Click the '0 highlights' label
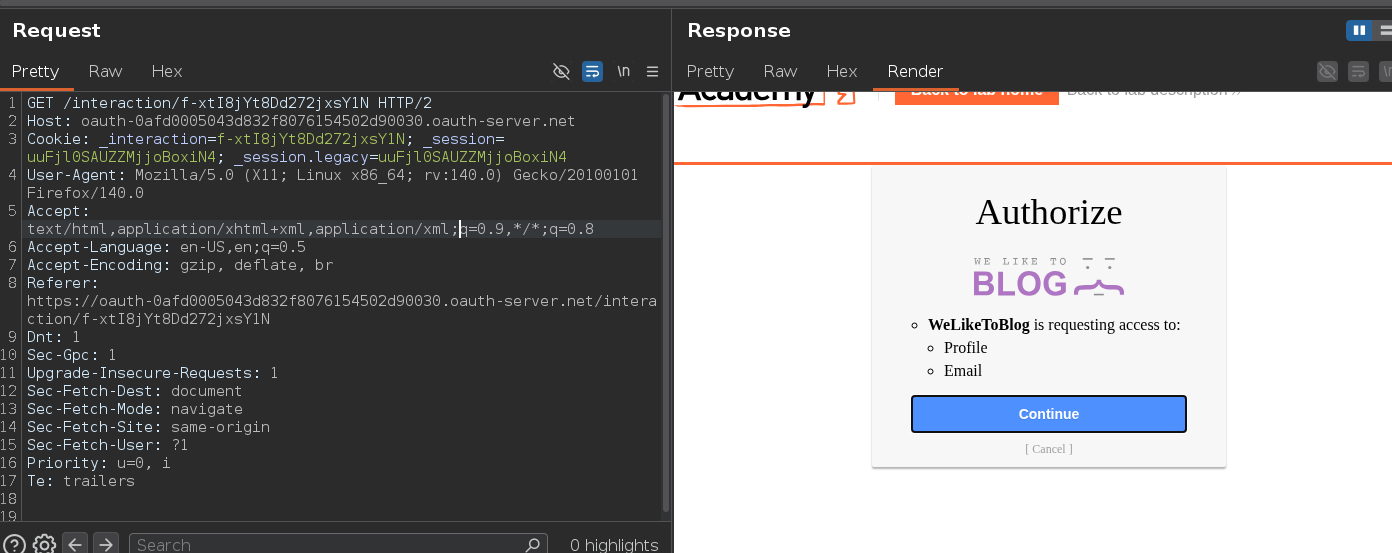 tap(614, 545)
